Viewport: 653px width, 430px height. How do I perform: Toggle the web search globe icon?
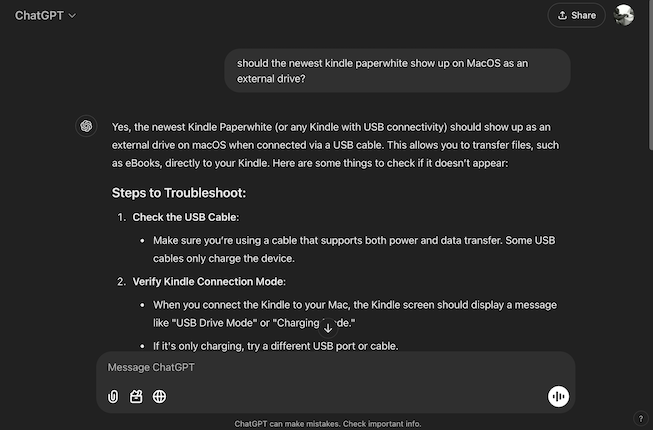[159, 397]
